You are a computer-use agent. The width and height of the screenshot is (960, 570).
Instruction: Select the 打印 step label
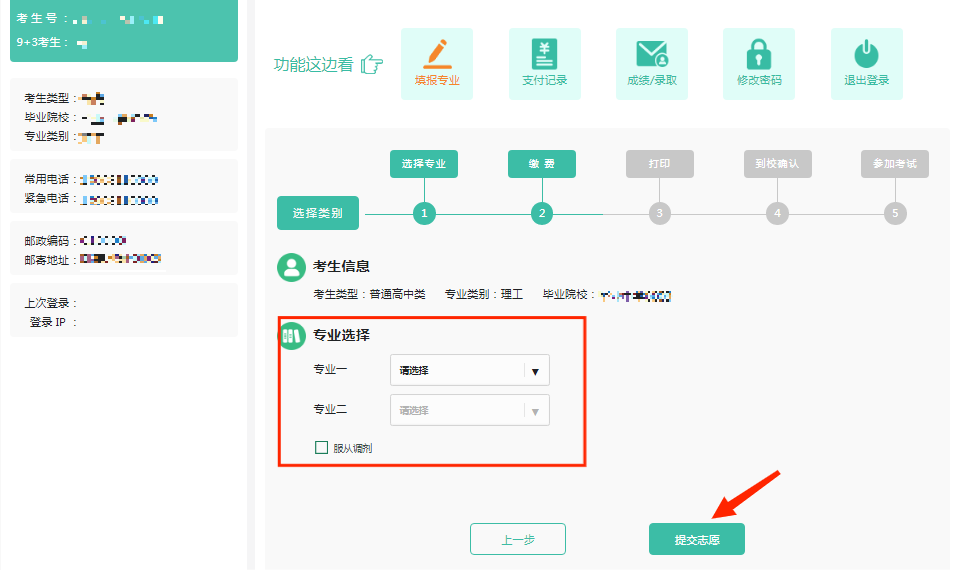(659, 163)
